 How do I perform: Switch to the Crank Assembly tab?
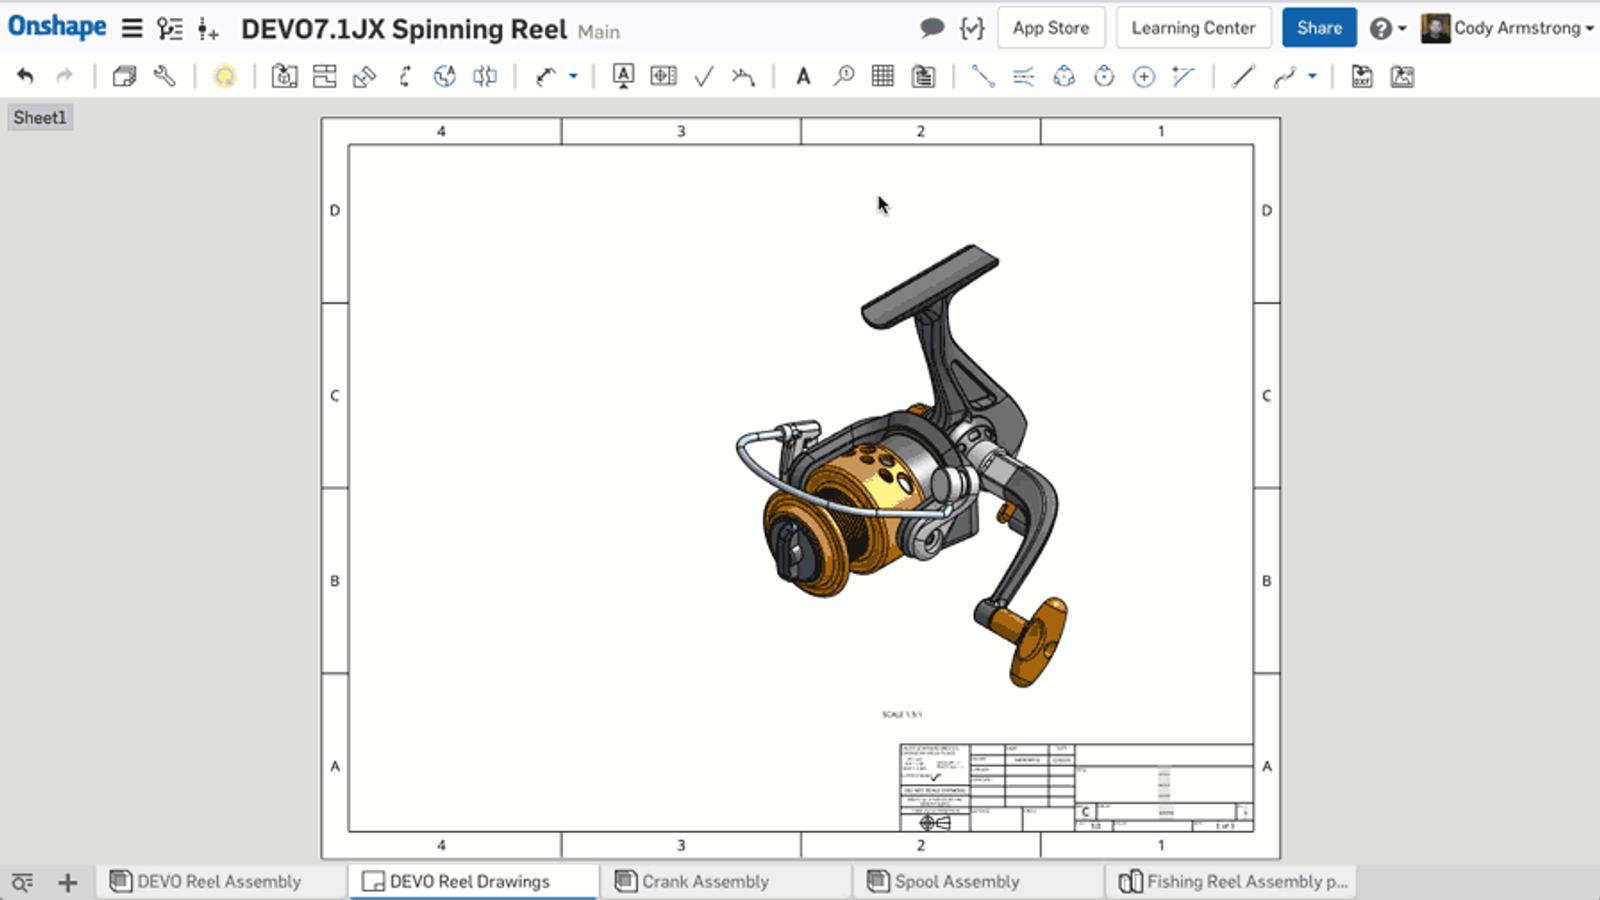point(704,881)
